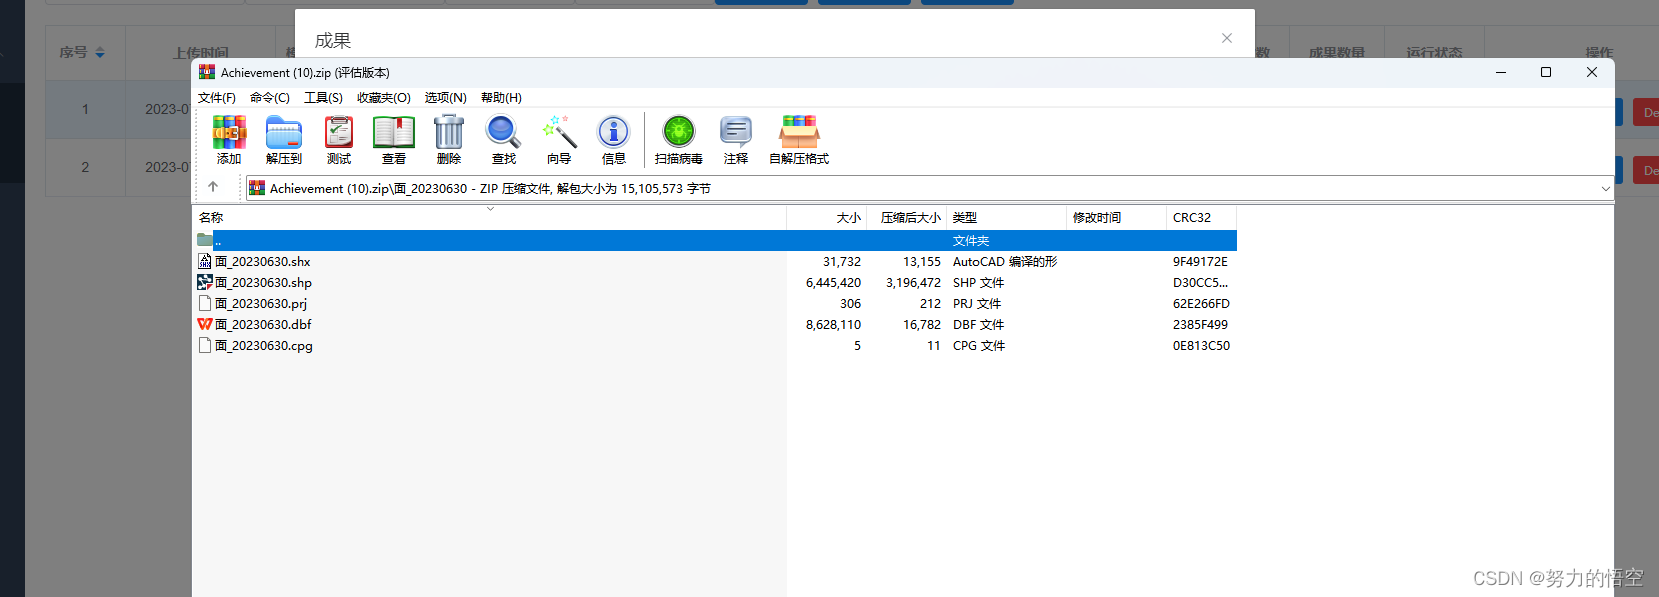Click the Find (查找) magnifier icon

503,132
